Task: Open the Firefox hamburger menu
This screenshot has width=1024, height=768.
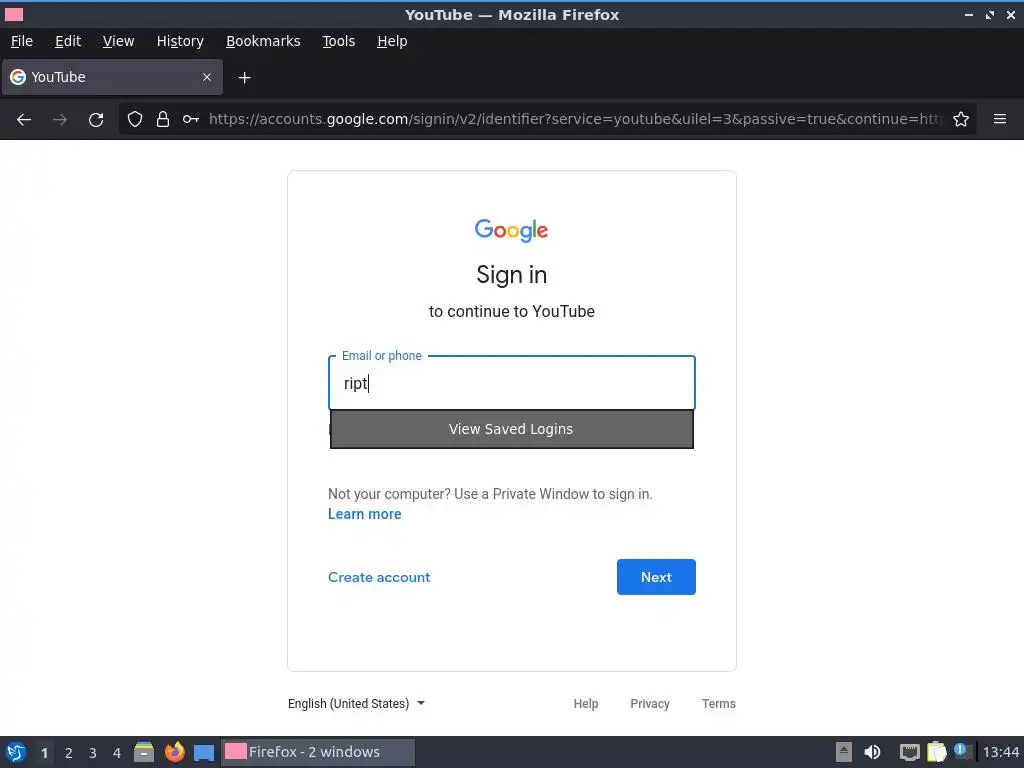Action: 1000,119
